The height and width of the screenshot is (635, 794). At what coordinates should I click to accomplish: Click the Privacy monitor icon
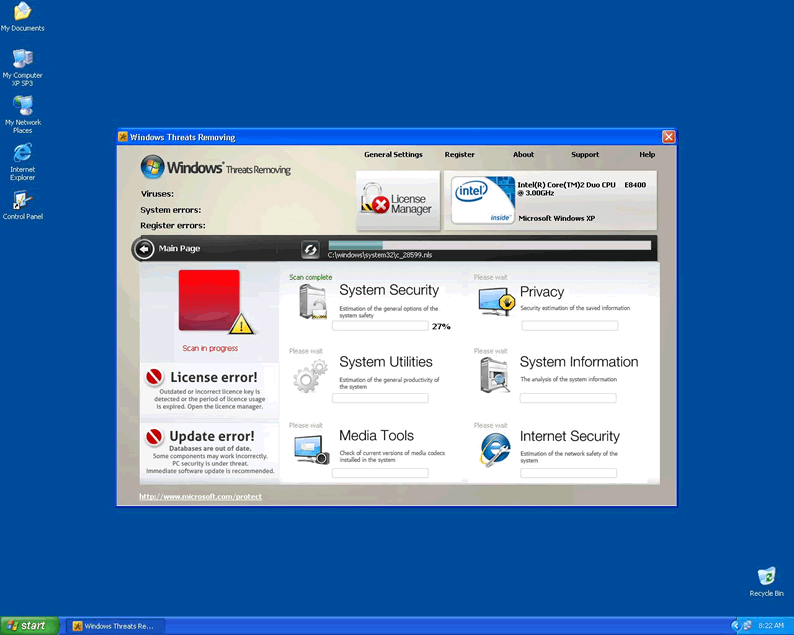pyautogui.click(x=496, y=301)
